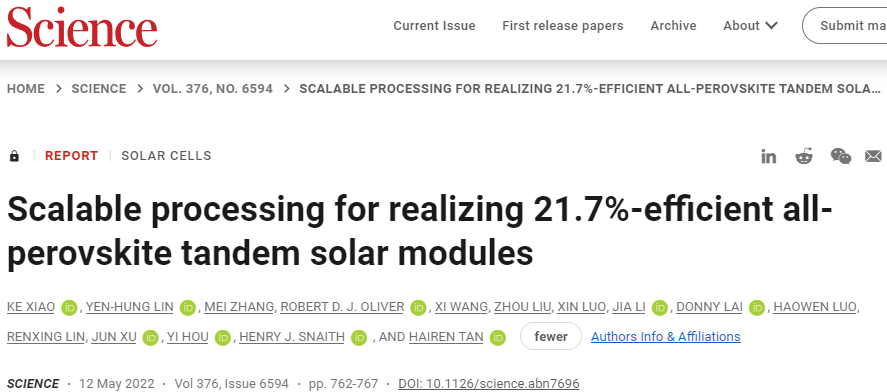Screen dimensions: 887x392
Task: Share article via Reddit icon
Action: pos(804,156)
